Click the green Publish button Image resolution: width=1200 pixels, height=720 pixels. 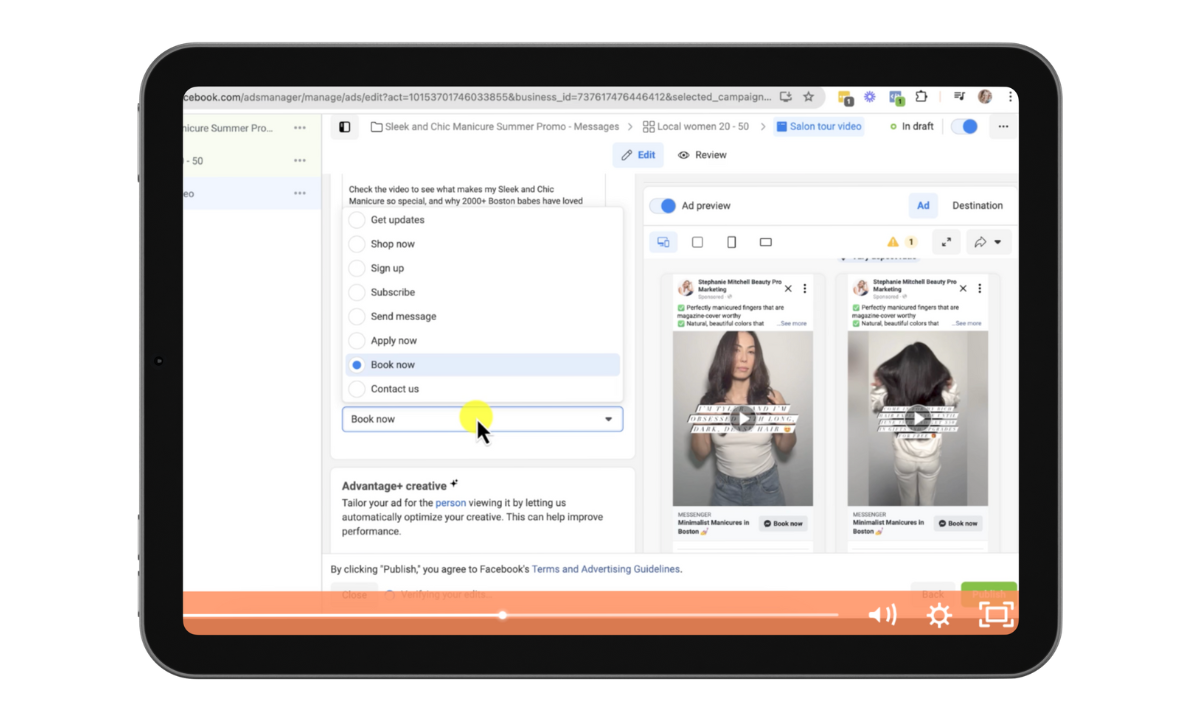(988, 594)
